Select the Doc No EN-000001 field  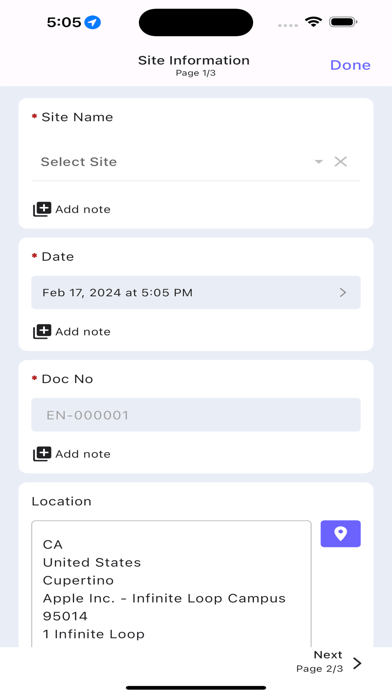coord(196,415)
